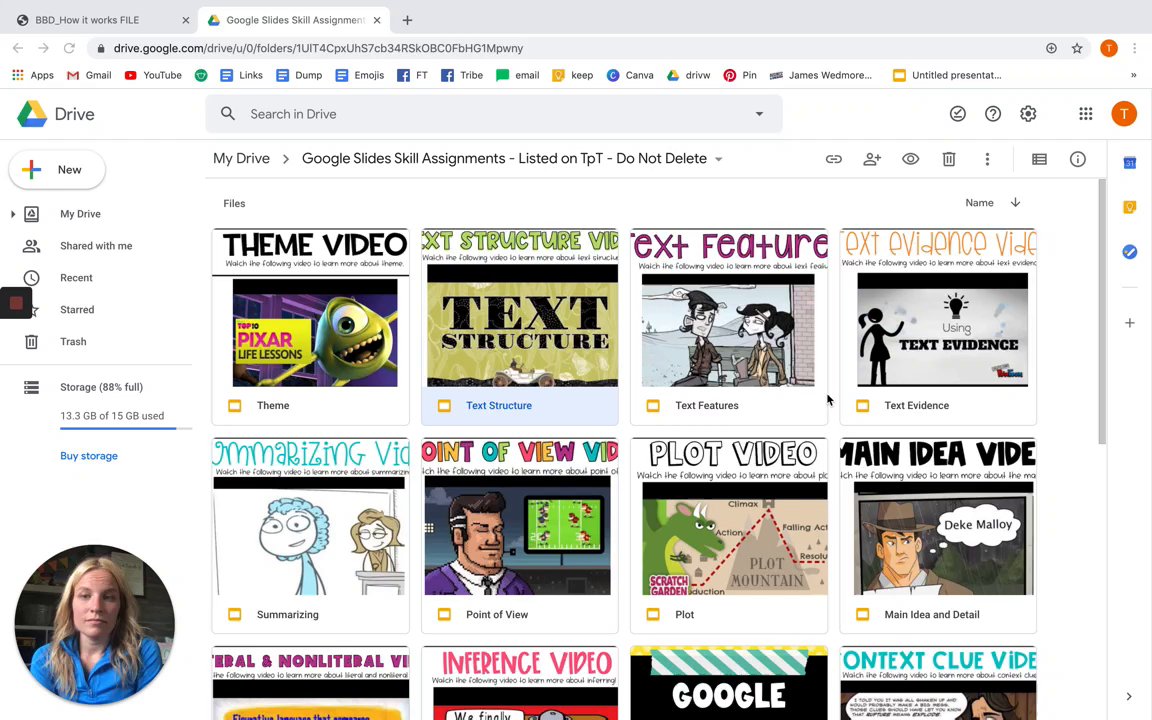Open Tasks side panel icon
The height and width of the screenshot is (720, 1152).
click(1129, 252)
